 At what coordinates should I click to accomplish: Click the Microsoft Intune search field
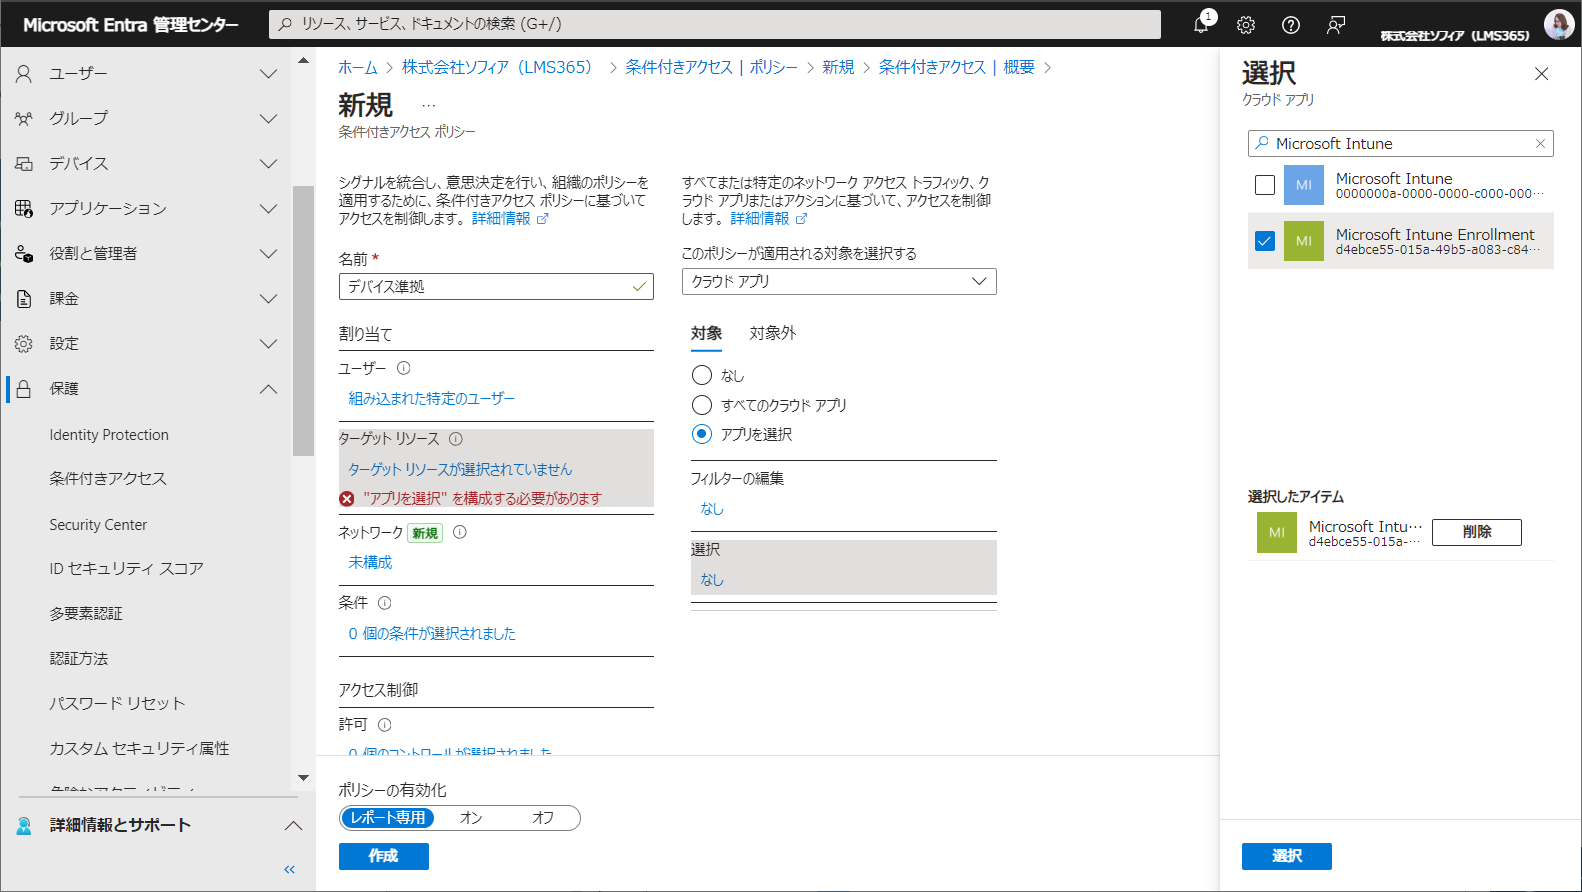(1400, 144)
